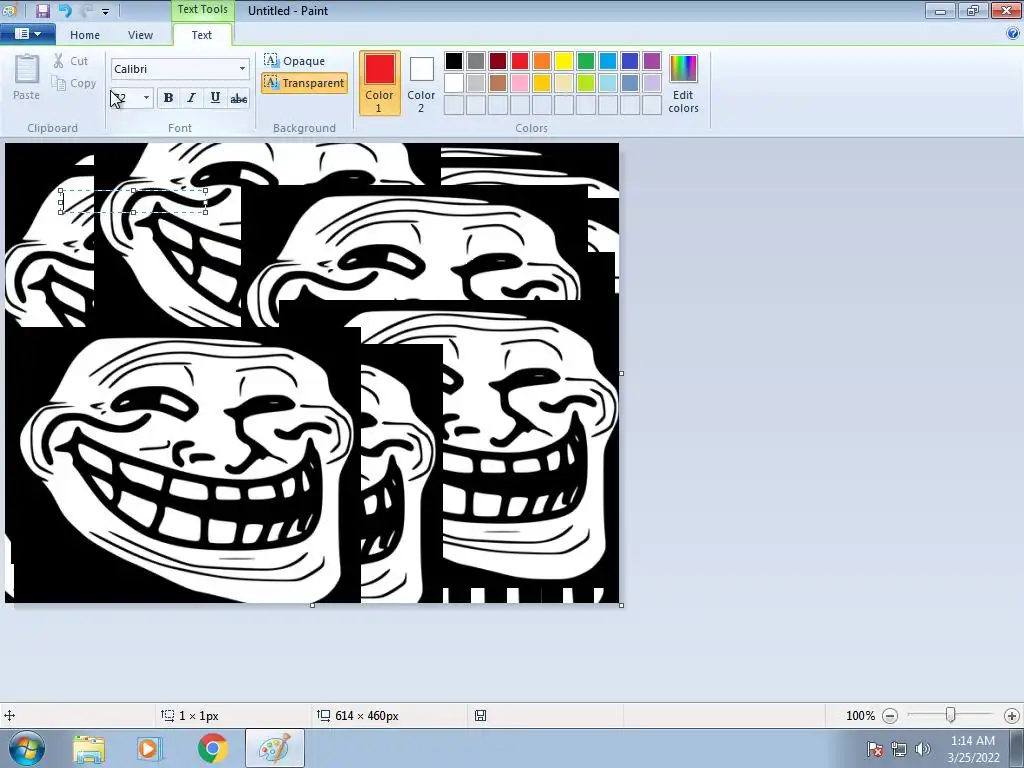Pick the purple color swatch
Screen dimensions: 1024x768
coord(652,61)
